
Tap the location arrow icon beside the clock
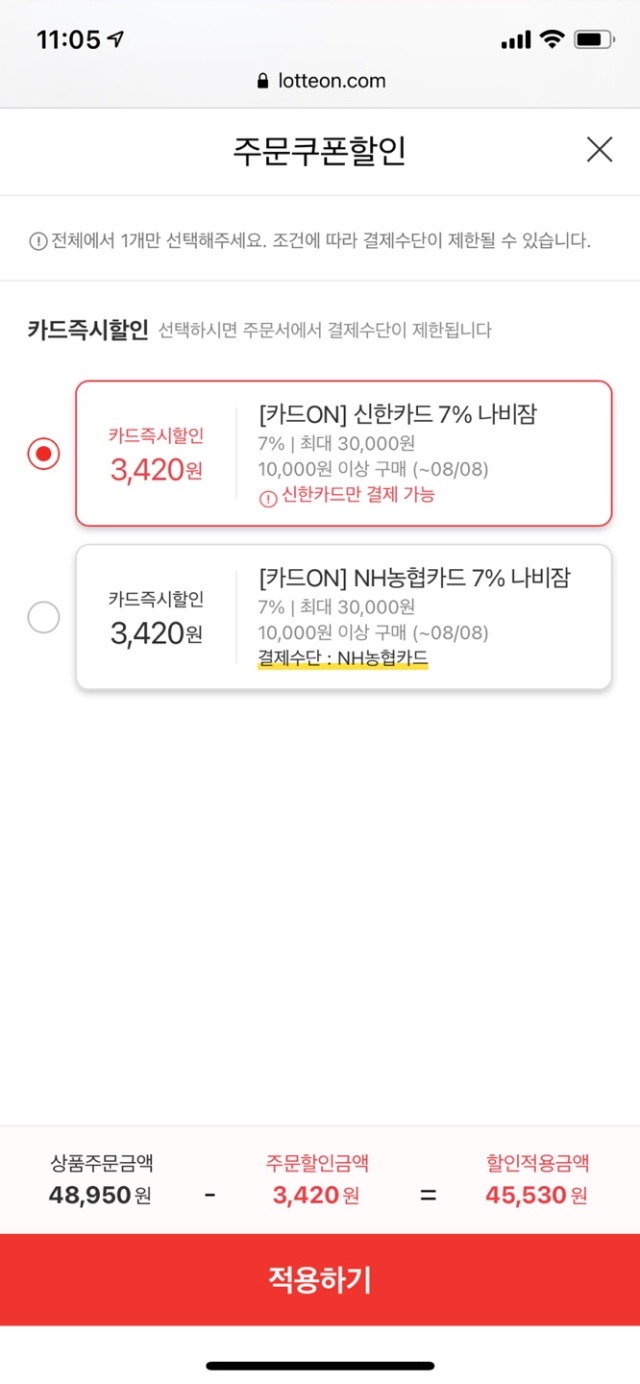click(117, 40)
